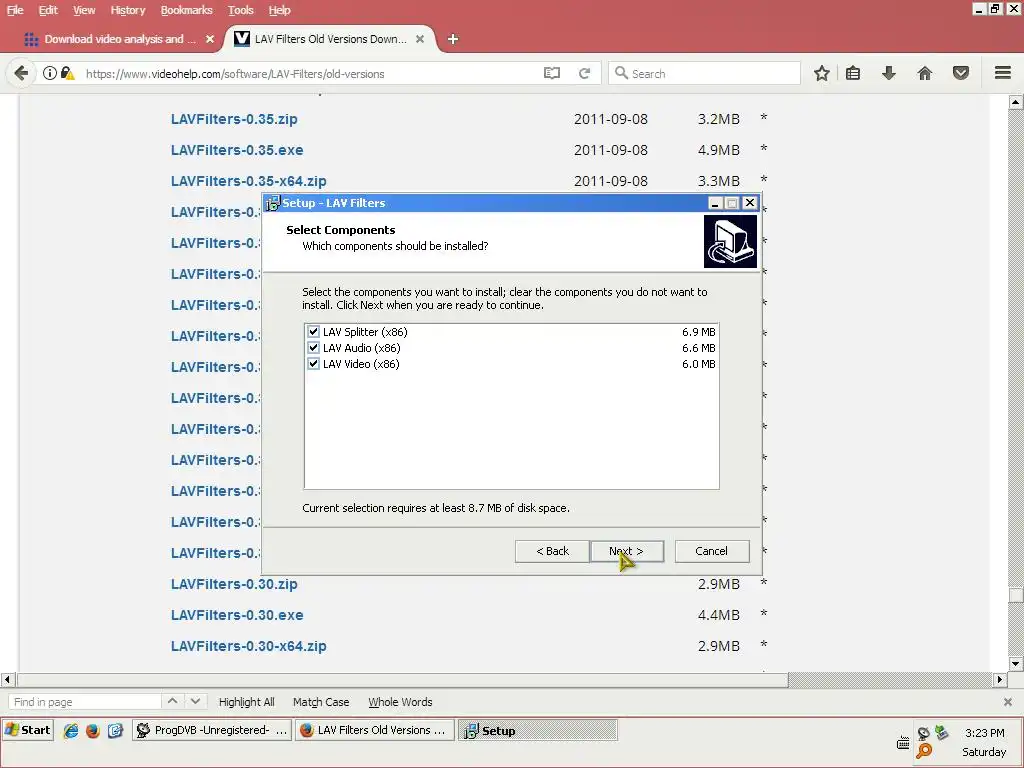1024x768 pixels.
Task: Go to the Firefox home page icon
Action: pos(925,73)
